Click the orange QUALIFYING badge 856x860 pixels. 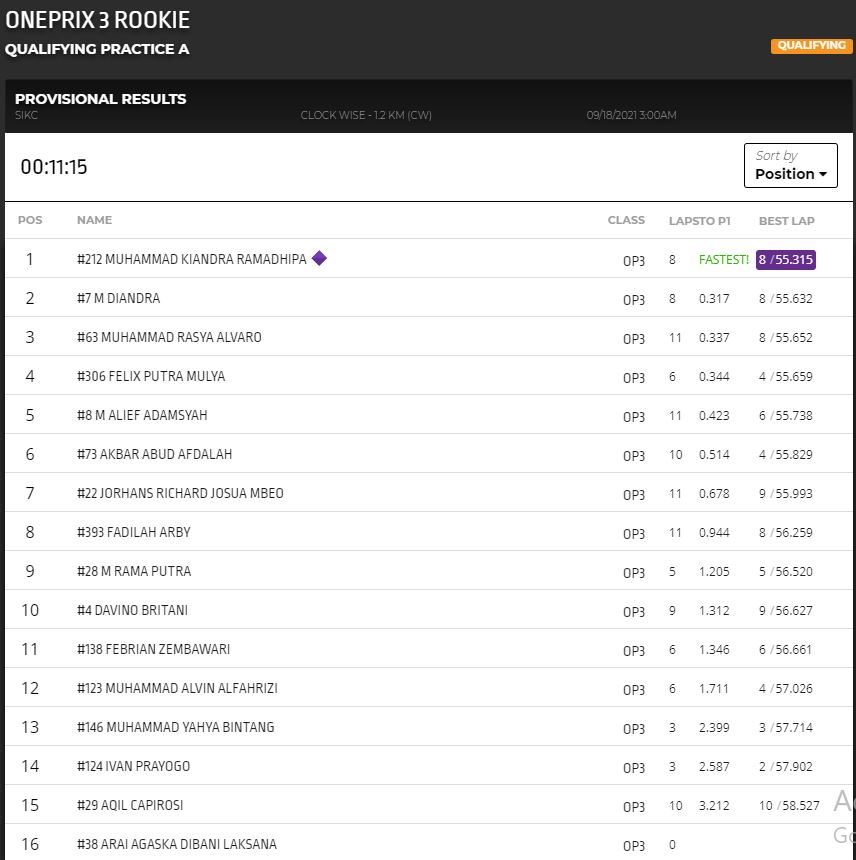811,46
